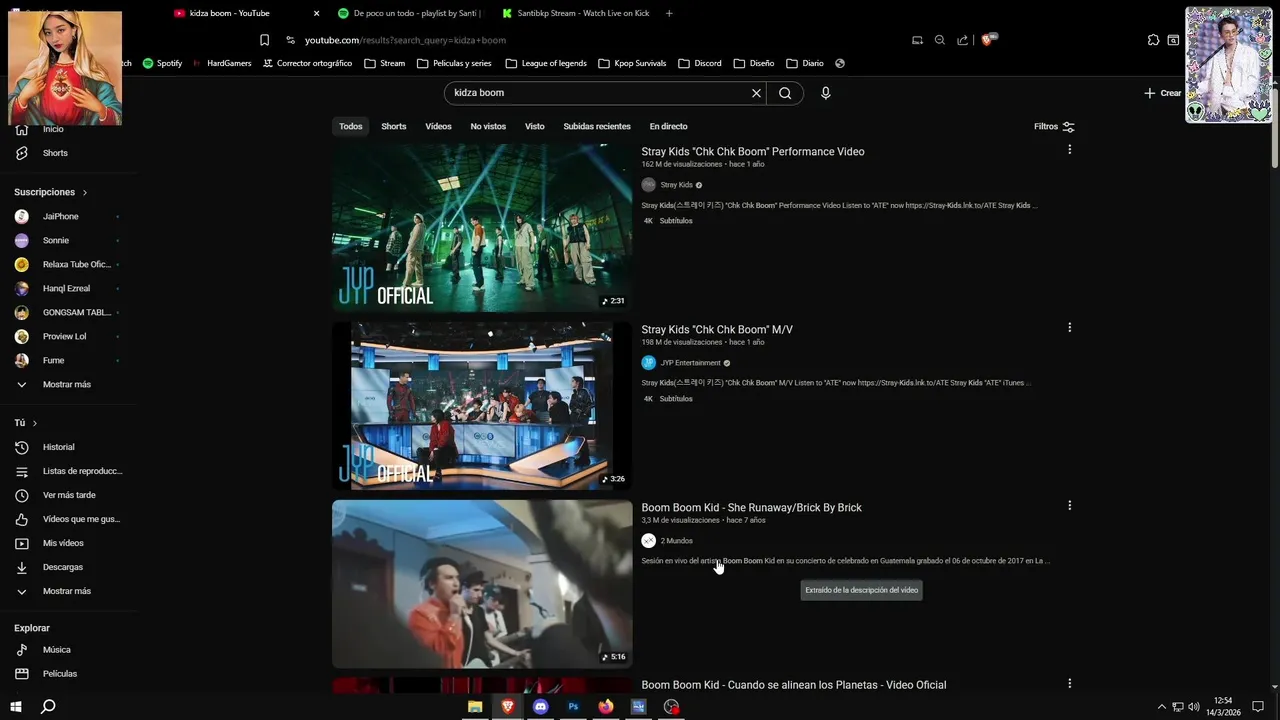
Task: Expand Mostrar más under Suscripciones
Action: [x=66, y=384]
